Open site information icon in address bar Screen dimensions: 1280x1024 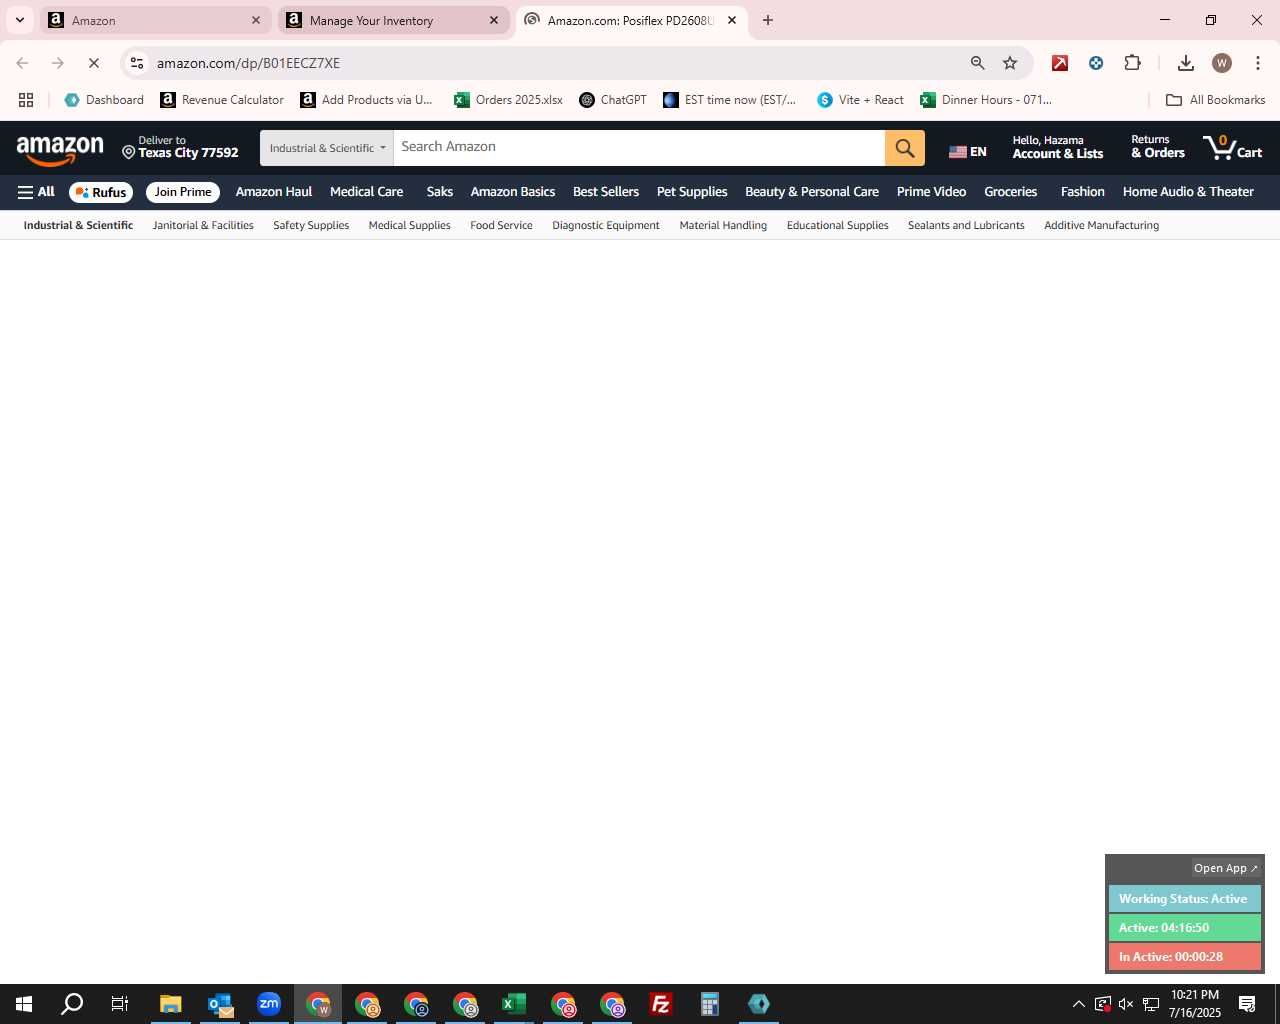pos(137,63)
